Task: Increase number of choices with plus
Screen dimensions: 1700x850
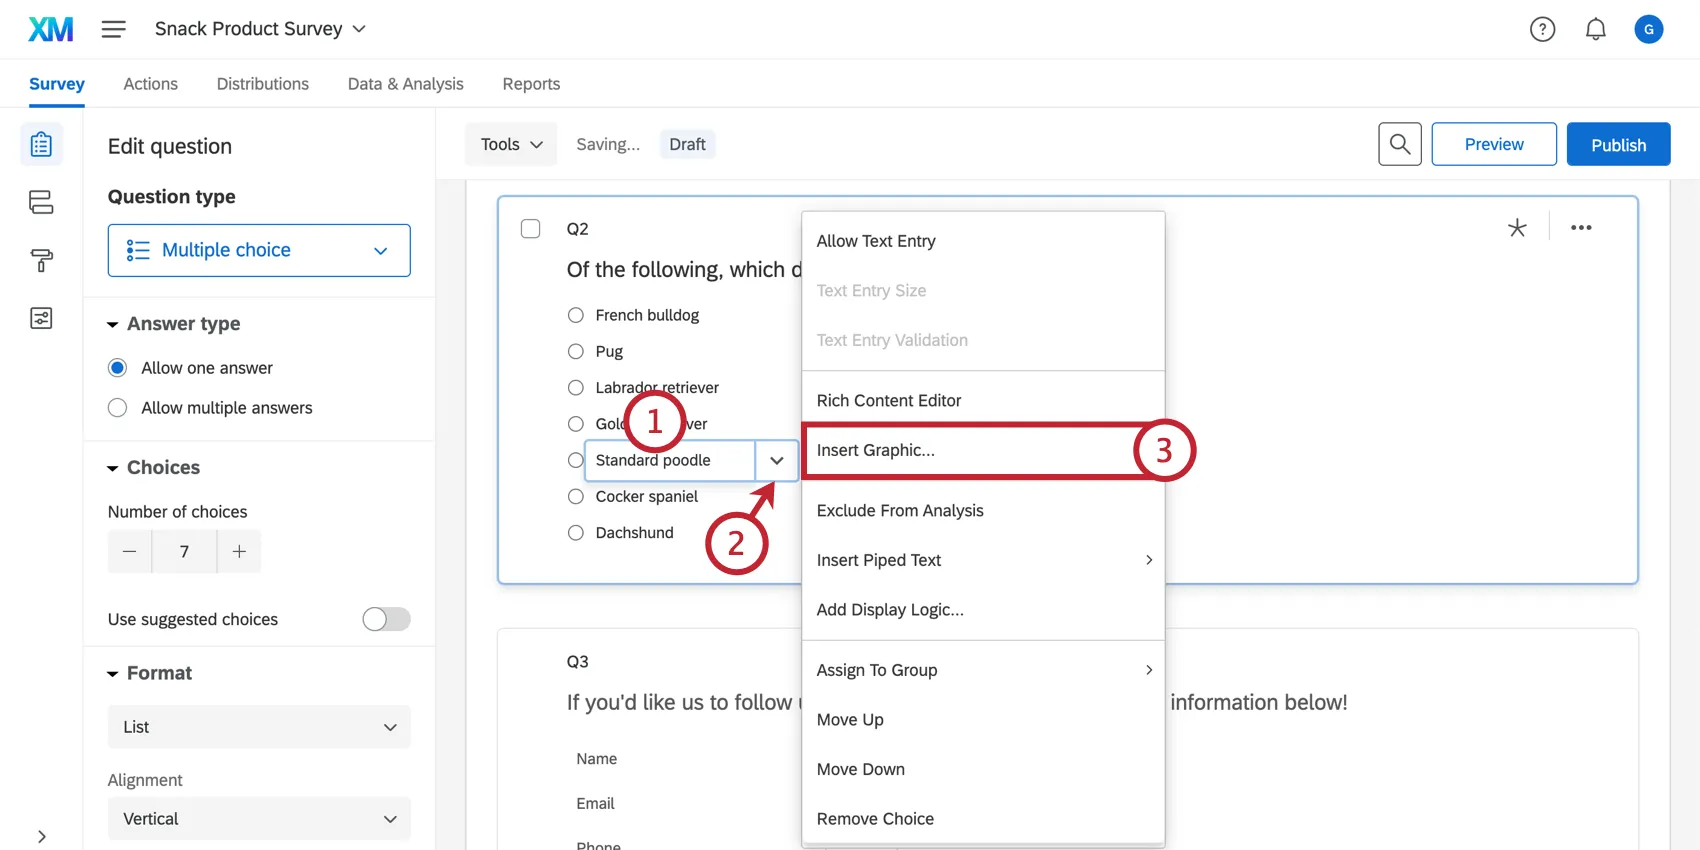Action: coord(239,551)
